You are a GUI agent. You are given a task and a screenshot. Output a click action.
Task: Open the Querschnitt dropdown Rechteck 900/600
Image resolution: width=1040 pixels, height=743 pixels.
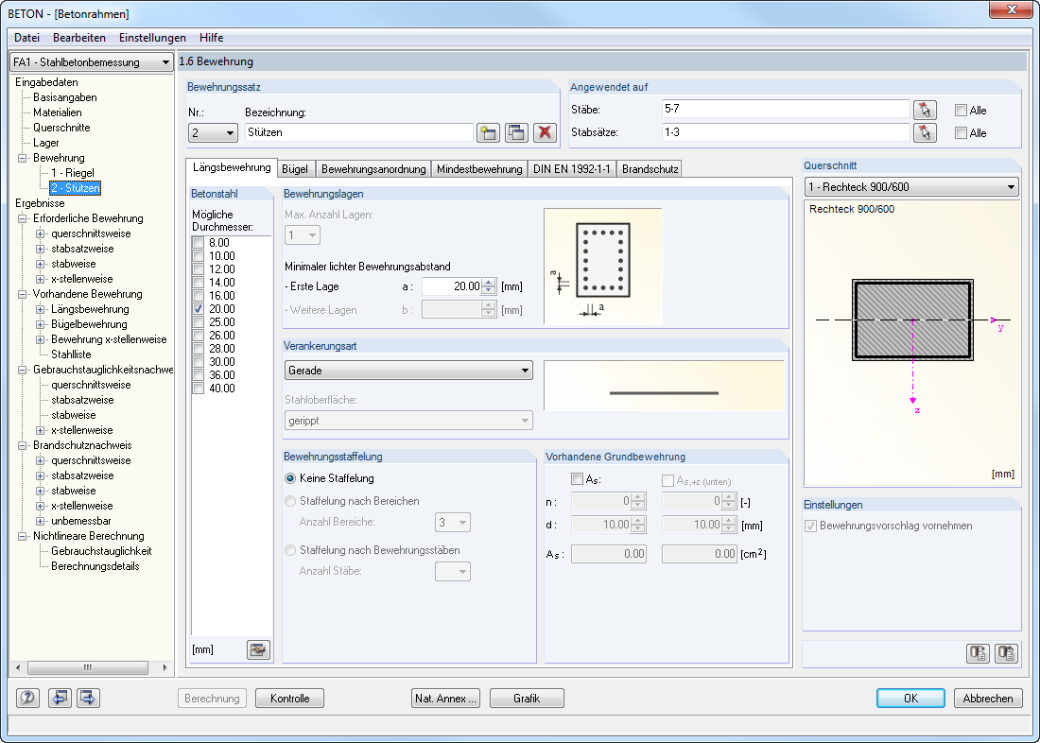click(x=911, y=187)
